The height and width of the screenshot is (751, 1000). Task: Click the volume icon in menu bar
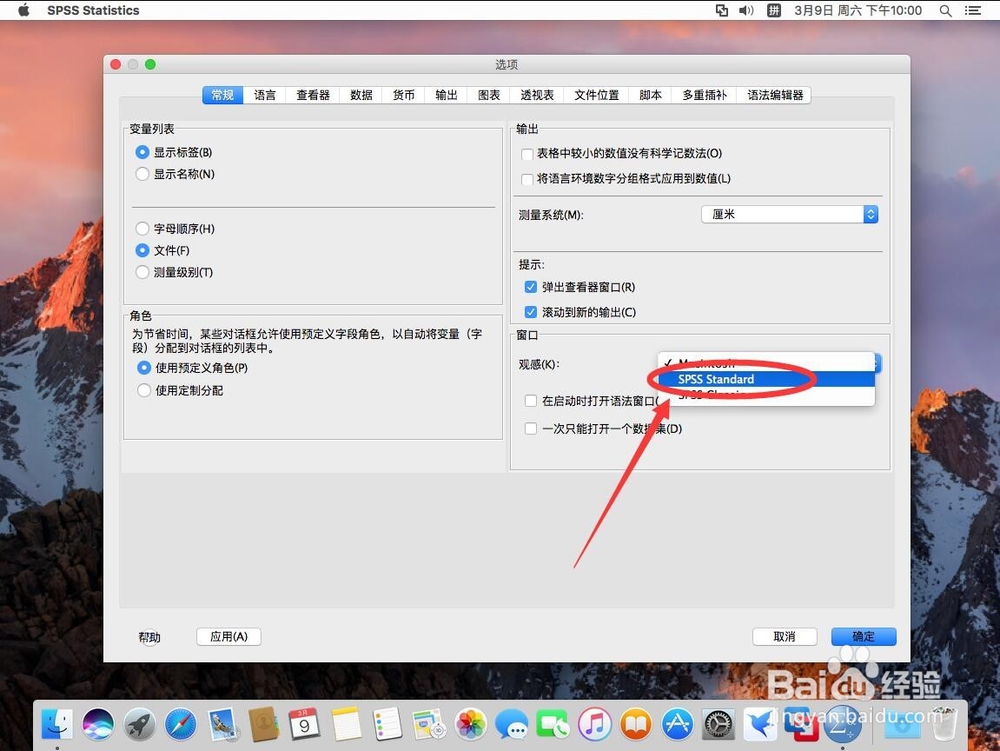746,10
